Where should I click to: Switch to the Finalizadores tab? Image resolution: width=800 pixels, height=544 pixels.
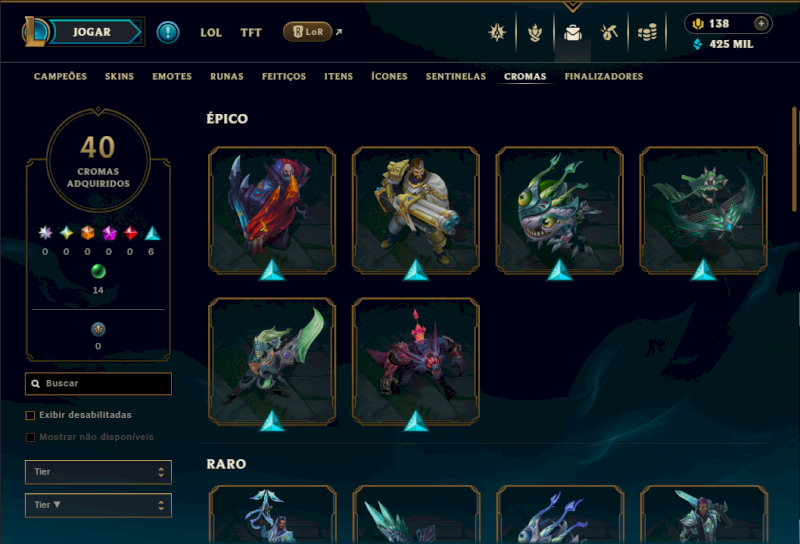coord(604,77)
